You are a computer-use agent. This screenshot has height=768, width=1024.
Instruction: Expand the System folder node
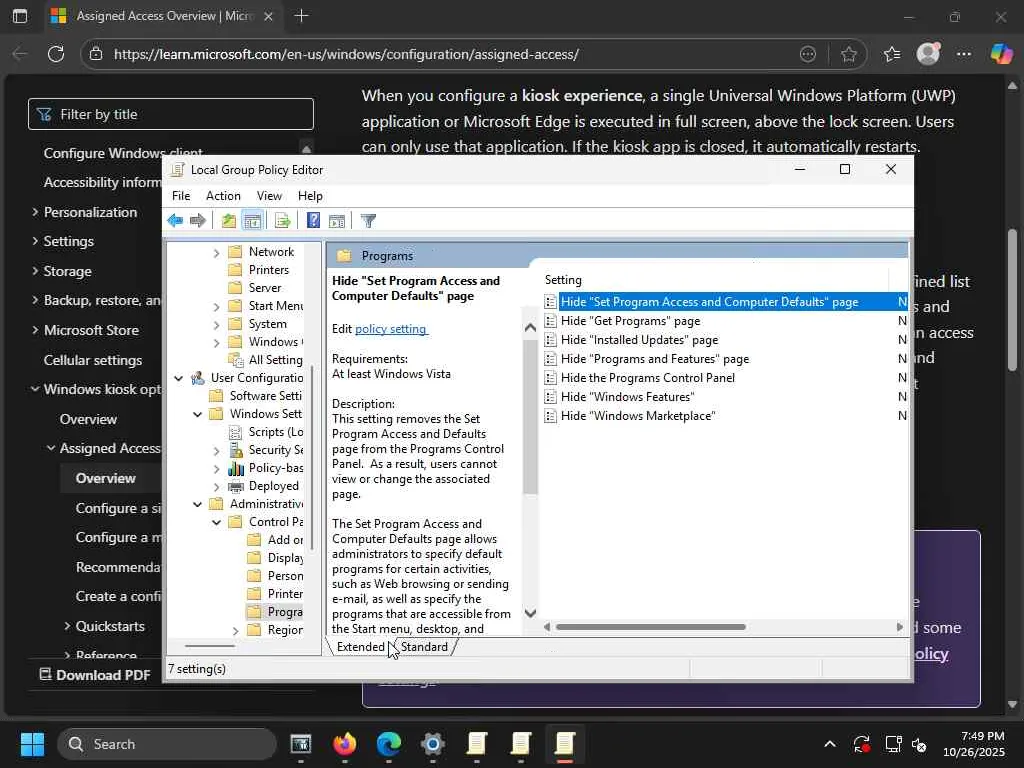coord(216,325)
